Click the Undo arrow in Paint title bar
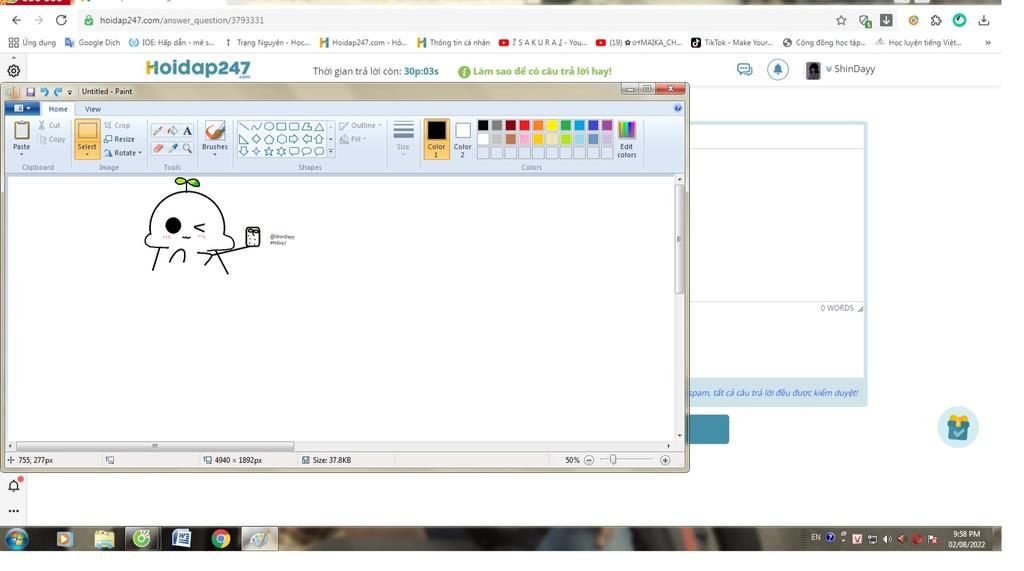1024x571 pixels. click(44, 91)
